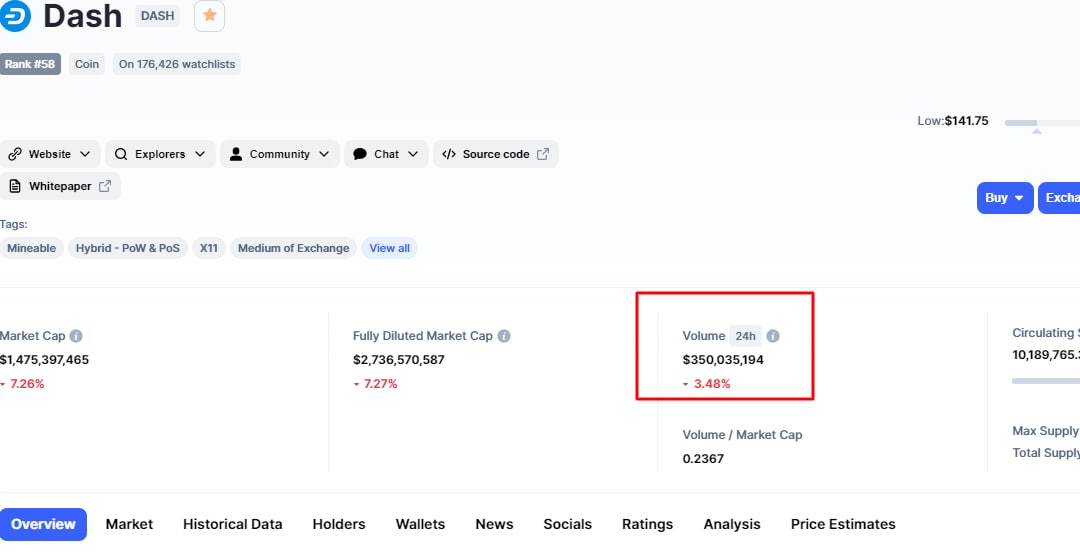Click the Hybrid - PoW & PoS tag
Image resolution: width=1080 pixels, height=554 pixels.
[x=127, y=248]
